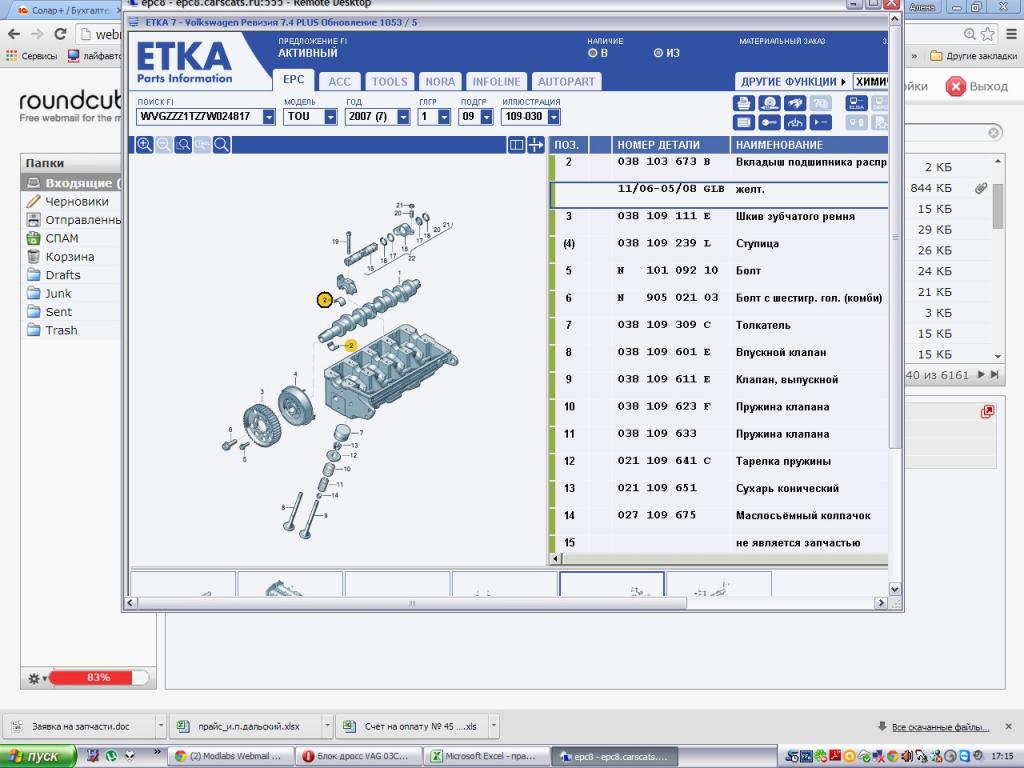Switch to the NORA tab
1024x768 pixels.
(440, 82)
